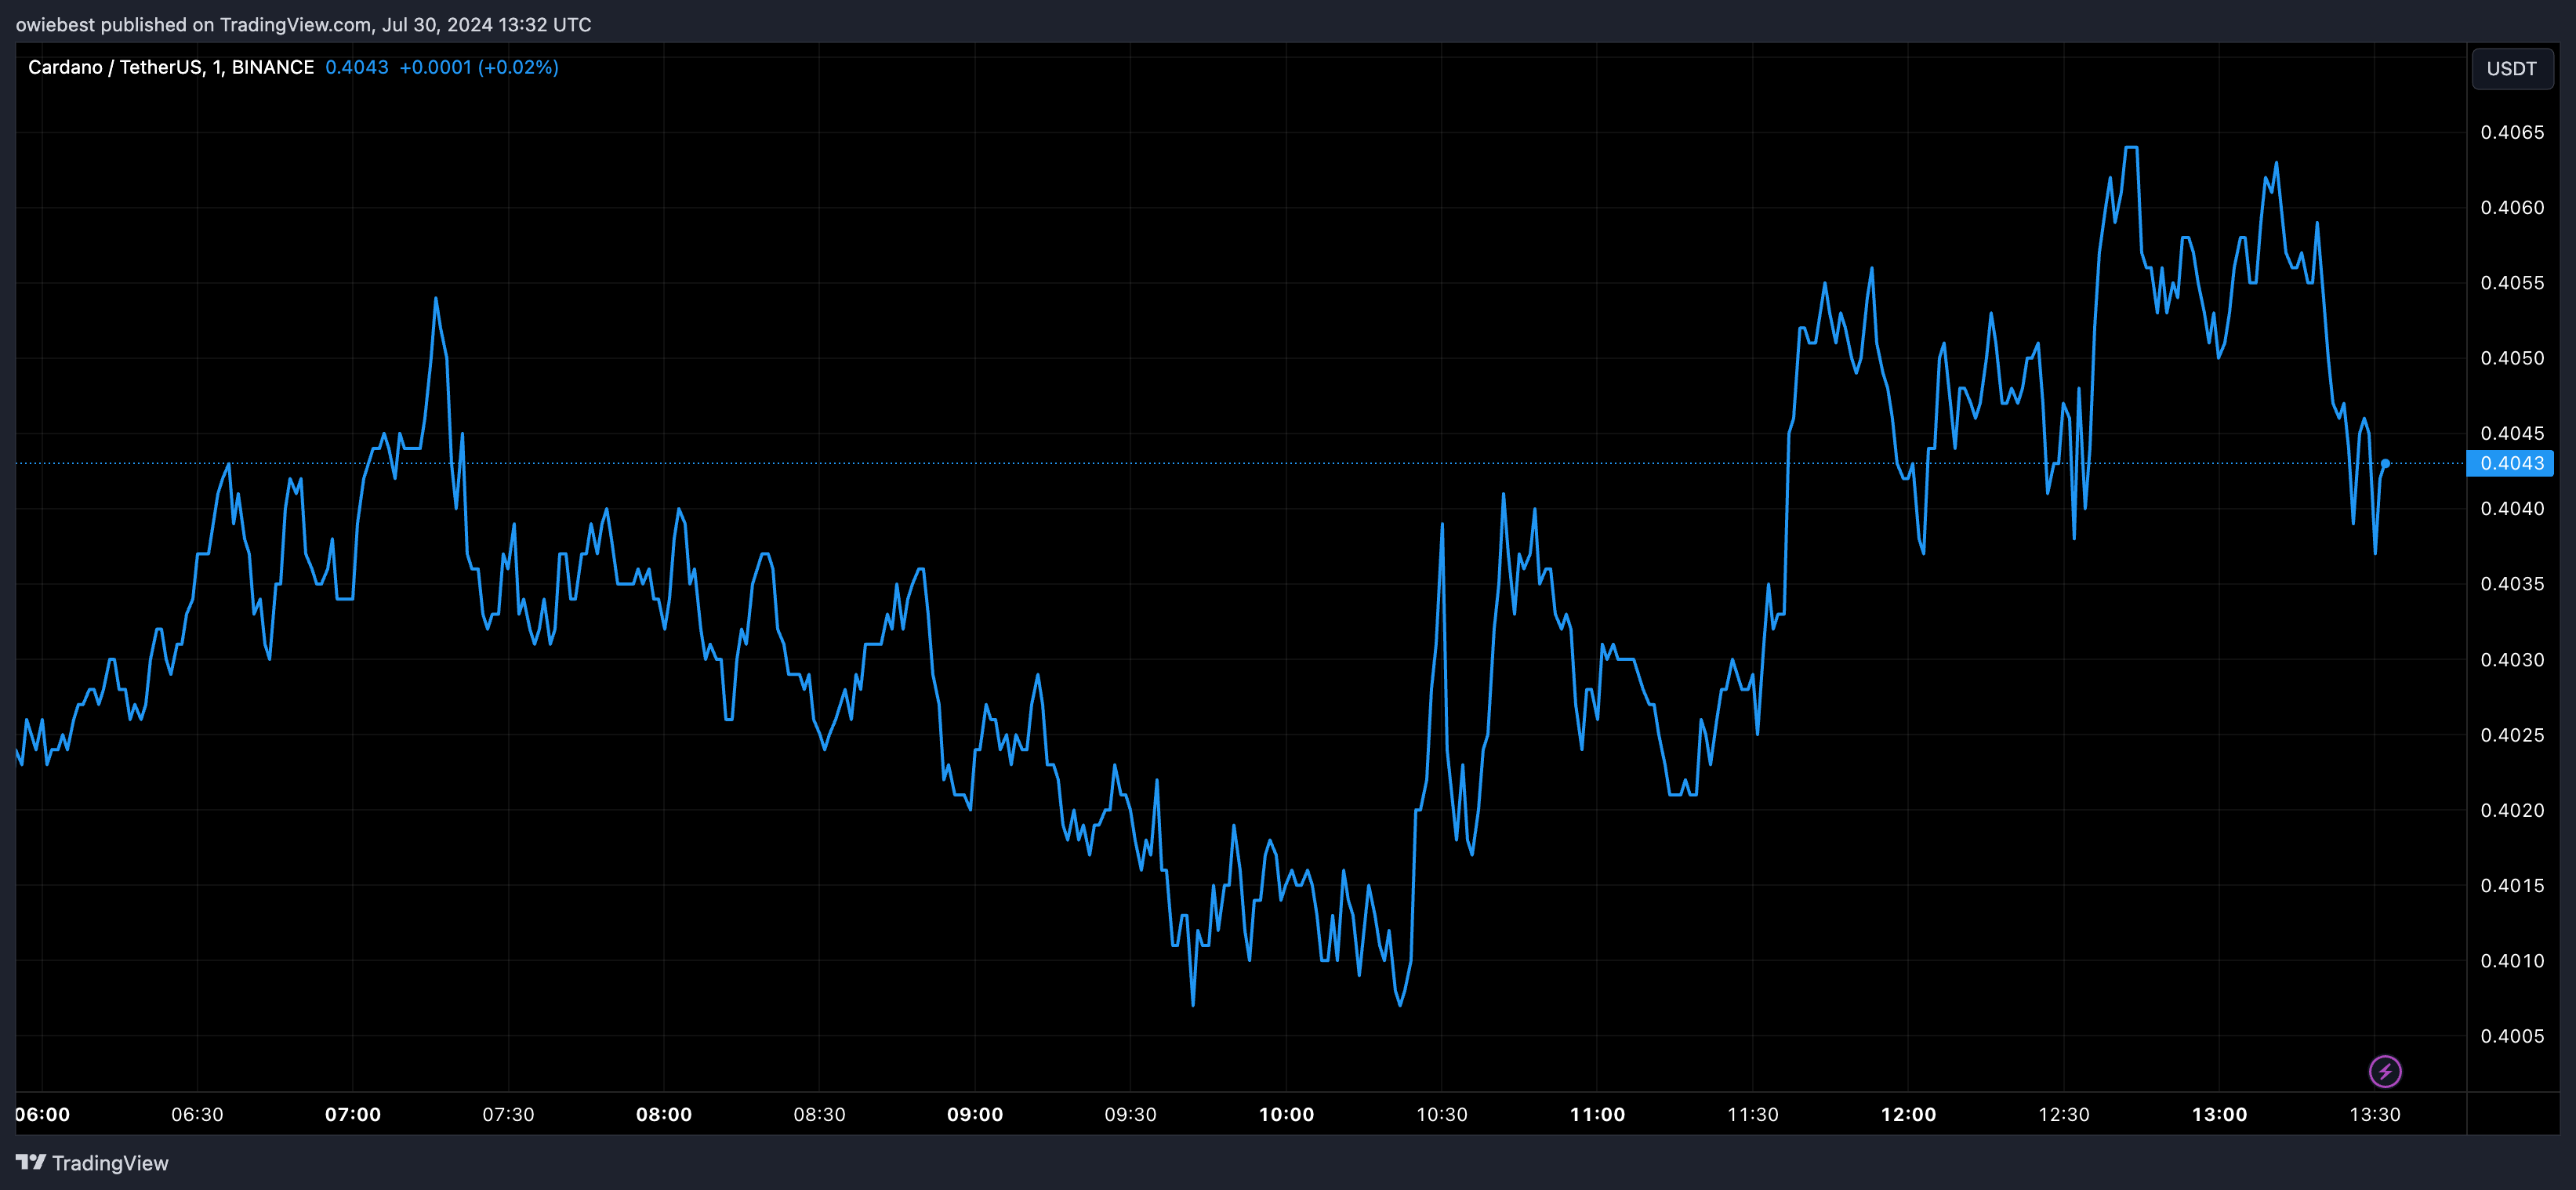Click the 06:00 time axis label
Image resolution: width=2576 pixels, height=1190 pixels.
(x=43, y=1114)
